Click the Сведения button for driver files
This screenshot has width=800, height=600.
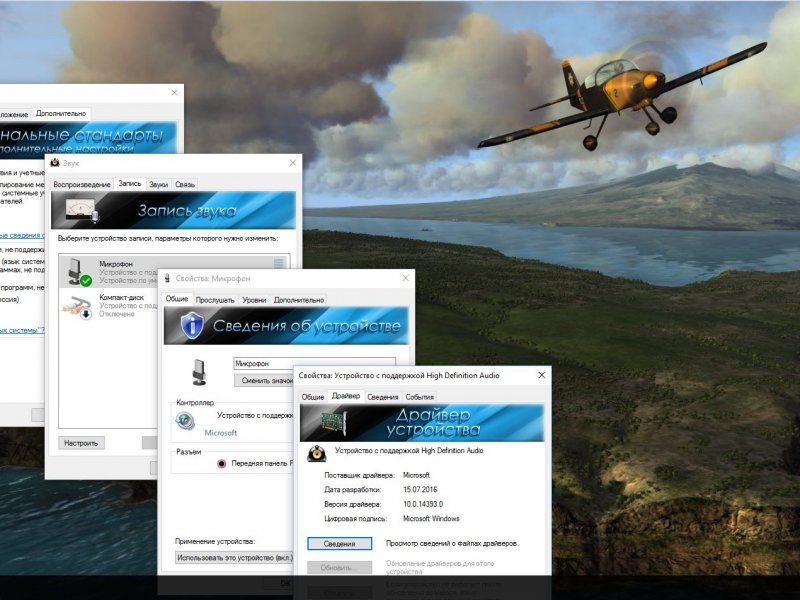(x=339, y=544)
